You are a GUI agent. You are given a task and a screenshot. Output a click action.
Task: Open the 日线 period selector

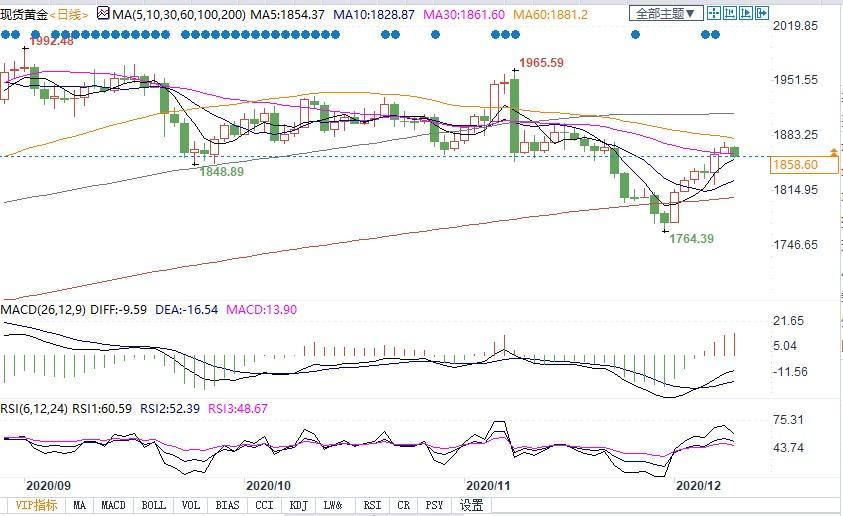[68, 14]
